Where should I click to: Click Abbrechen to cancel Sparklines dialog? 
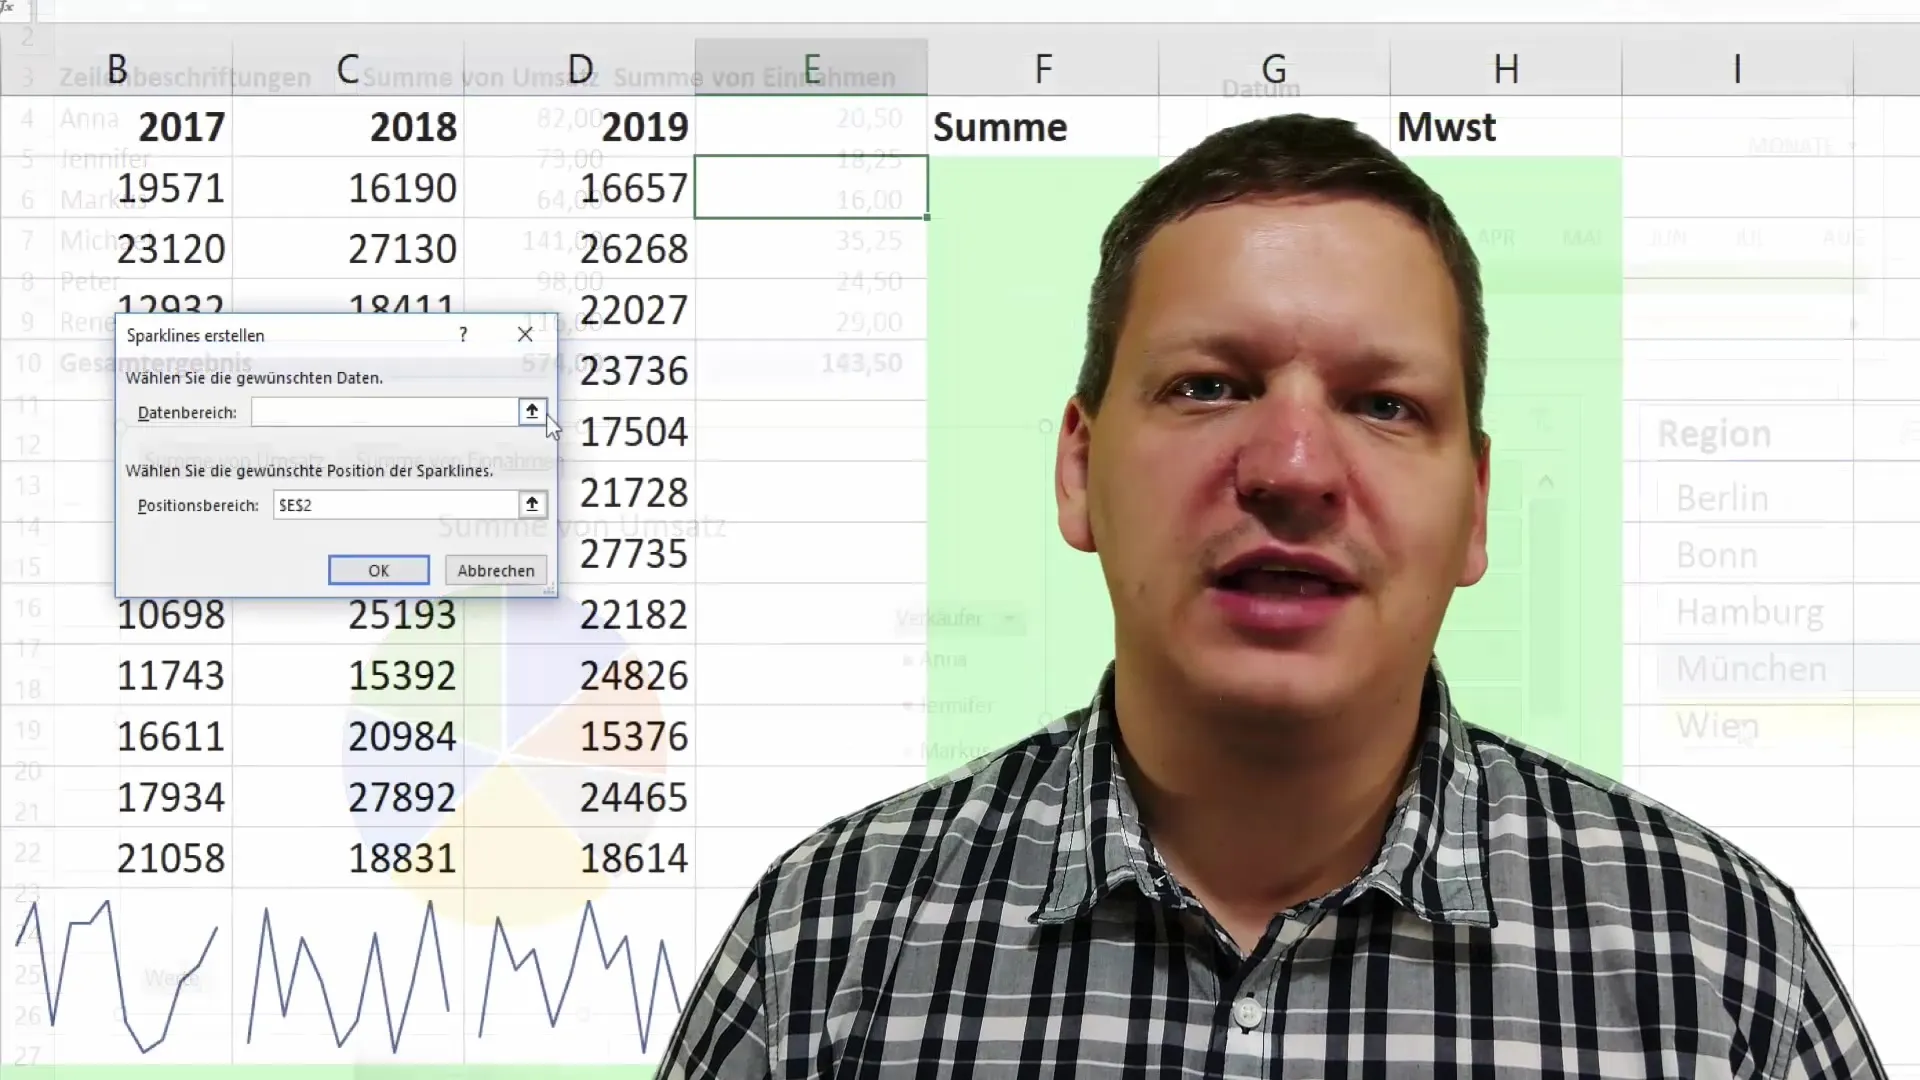point(496,570)
